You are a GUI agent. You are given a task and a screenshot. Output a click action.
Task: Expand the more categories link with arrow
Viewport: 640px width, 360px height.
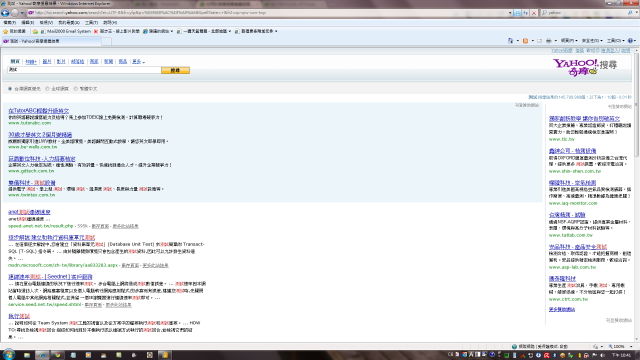138,61
